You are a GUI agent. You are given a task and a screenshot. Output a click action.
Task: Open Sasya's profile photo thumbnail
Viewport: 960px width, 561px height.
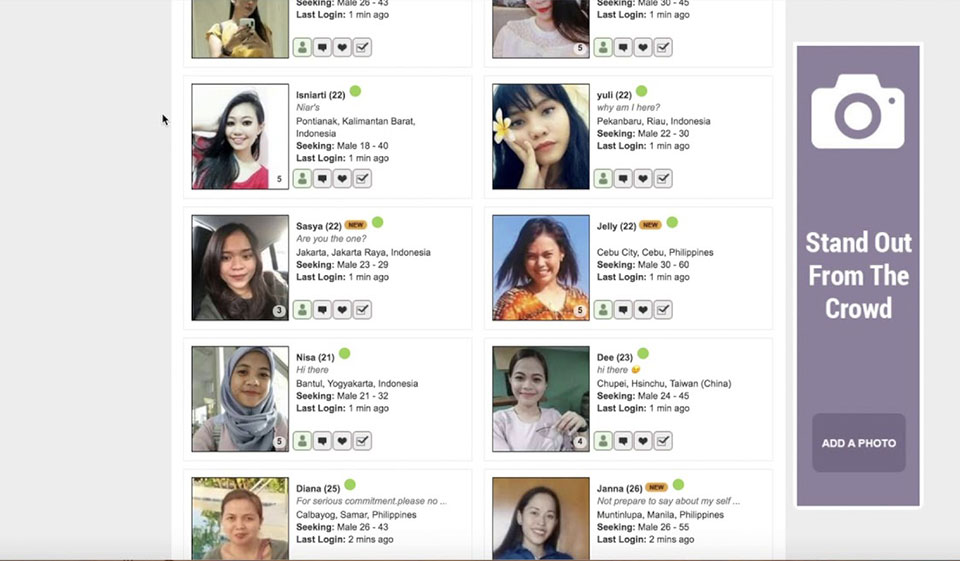click(240, 267)
